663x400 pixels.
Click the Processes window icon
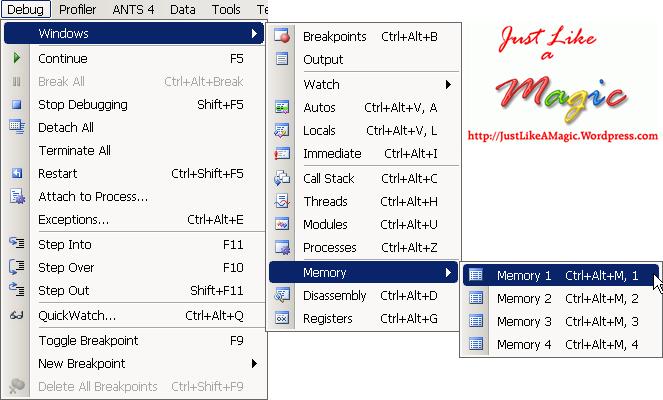[282, 247]
